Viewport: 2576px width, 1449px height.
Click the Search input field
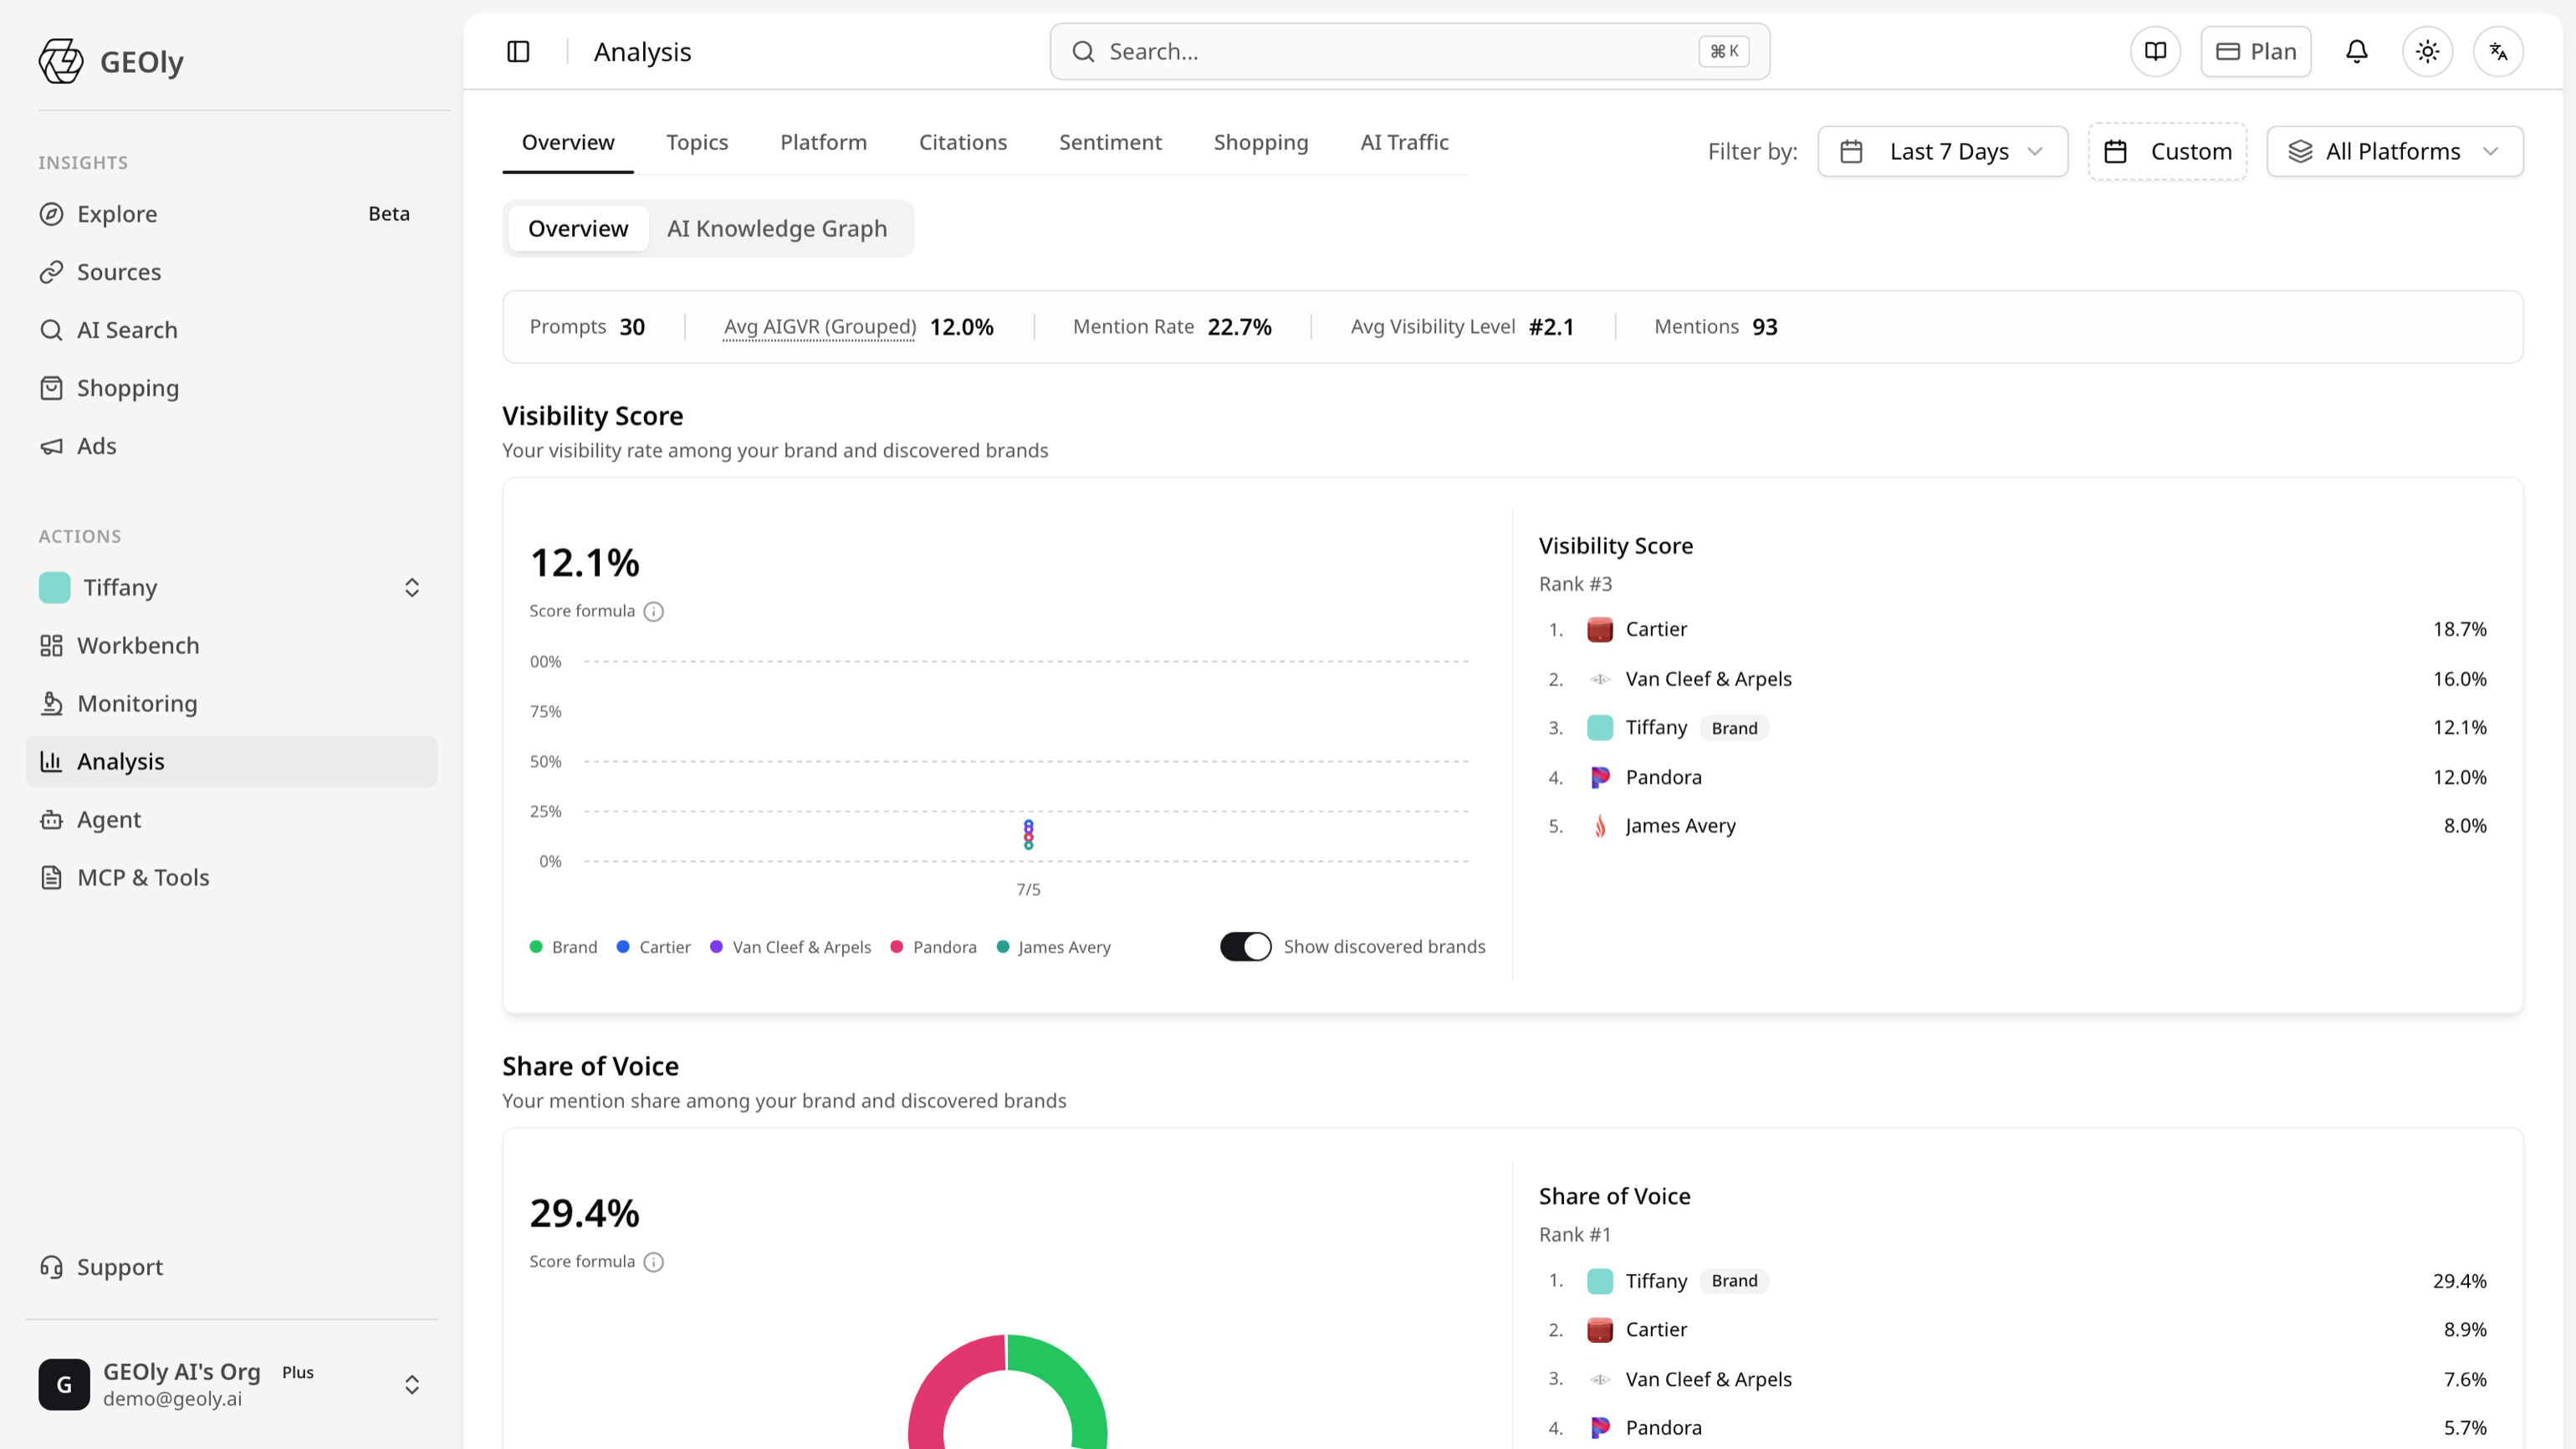[x=1409, y=51]
